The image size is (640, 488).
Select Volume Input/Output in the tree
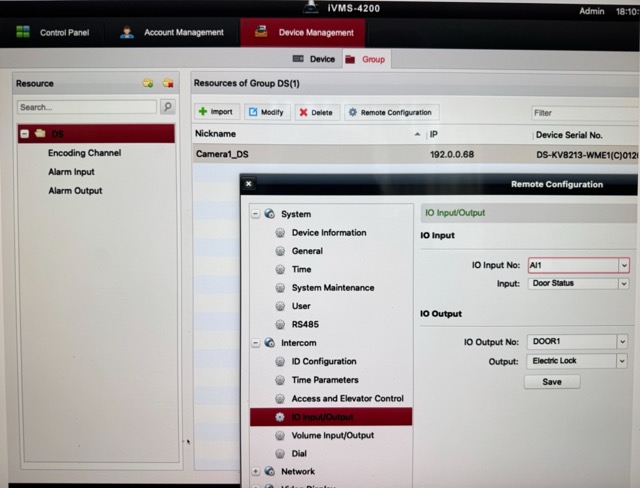click(332, 435)
